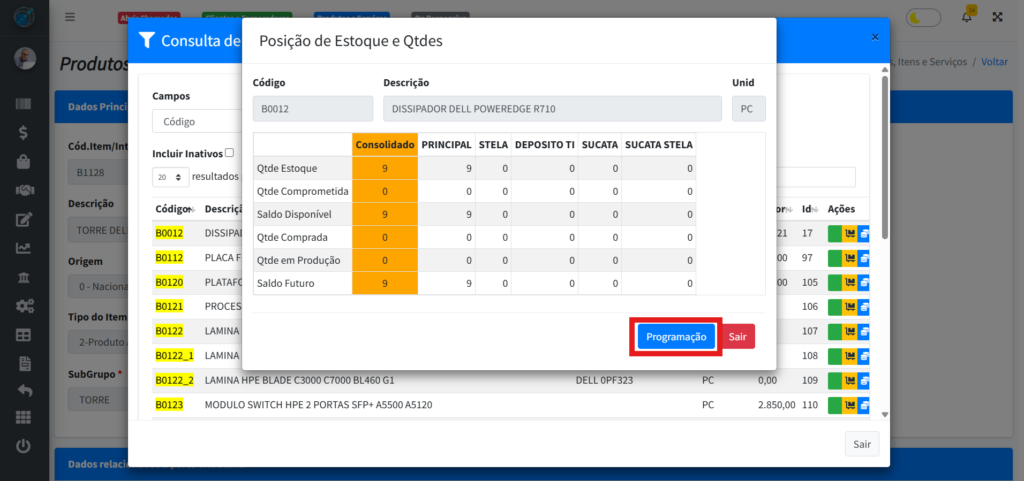Image resolution: width=1024 pixels, height=481 pixels.
Task: Click yellow cart icon for item 109
Action: pyautogui.click(x=850, y=381)
